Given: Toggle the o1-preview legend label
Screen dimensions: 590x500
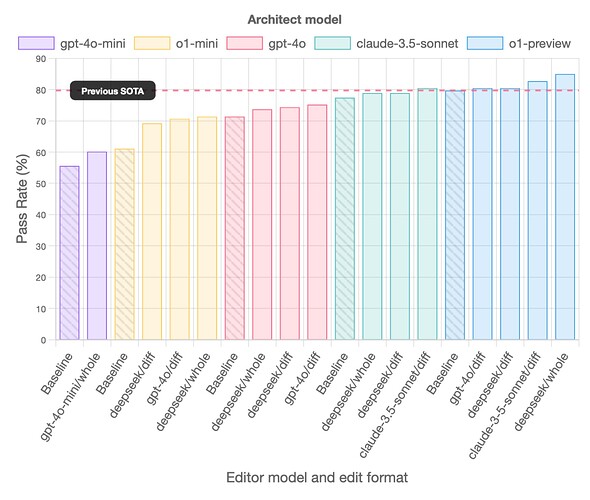Looking at the screenshot, I should [540, 44].
